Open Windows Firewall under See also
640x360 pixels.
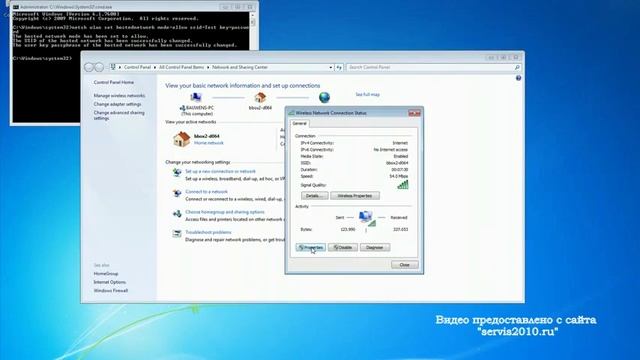click(111, 291)
